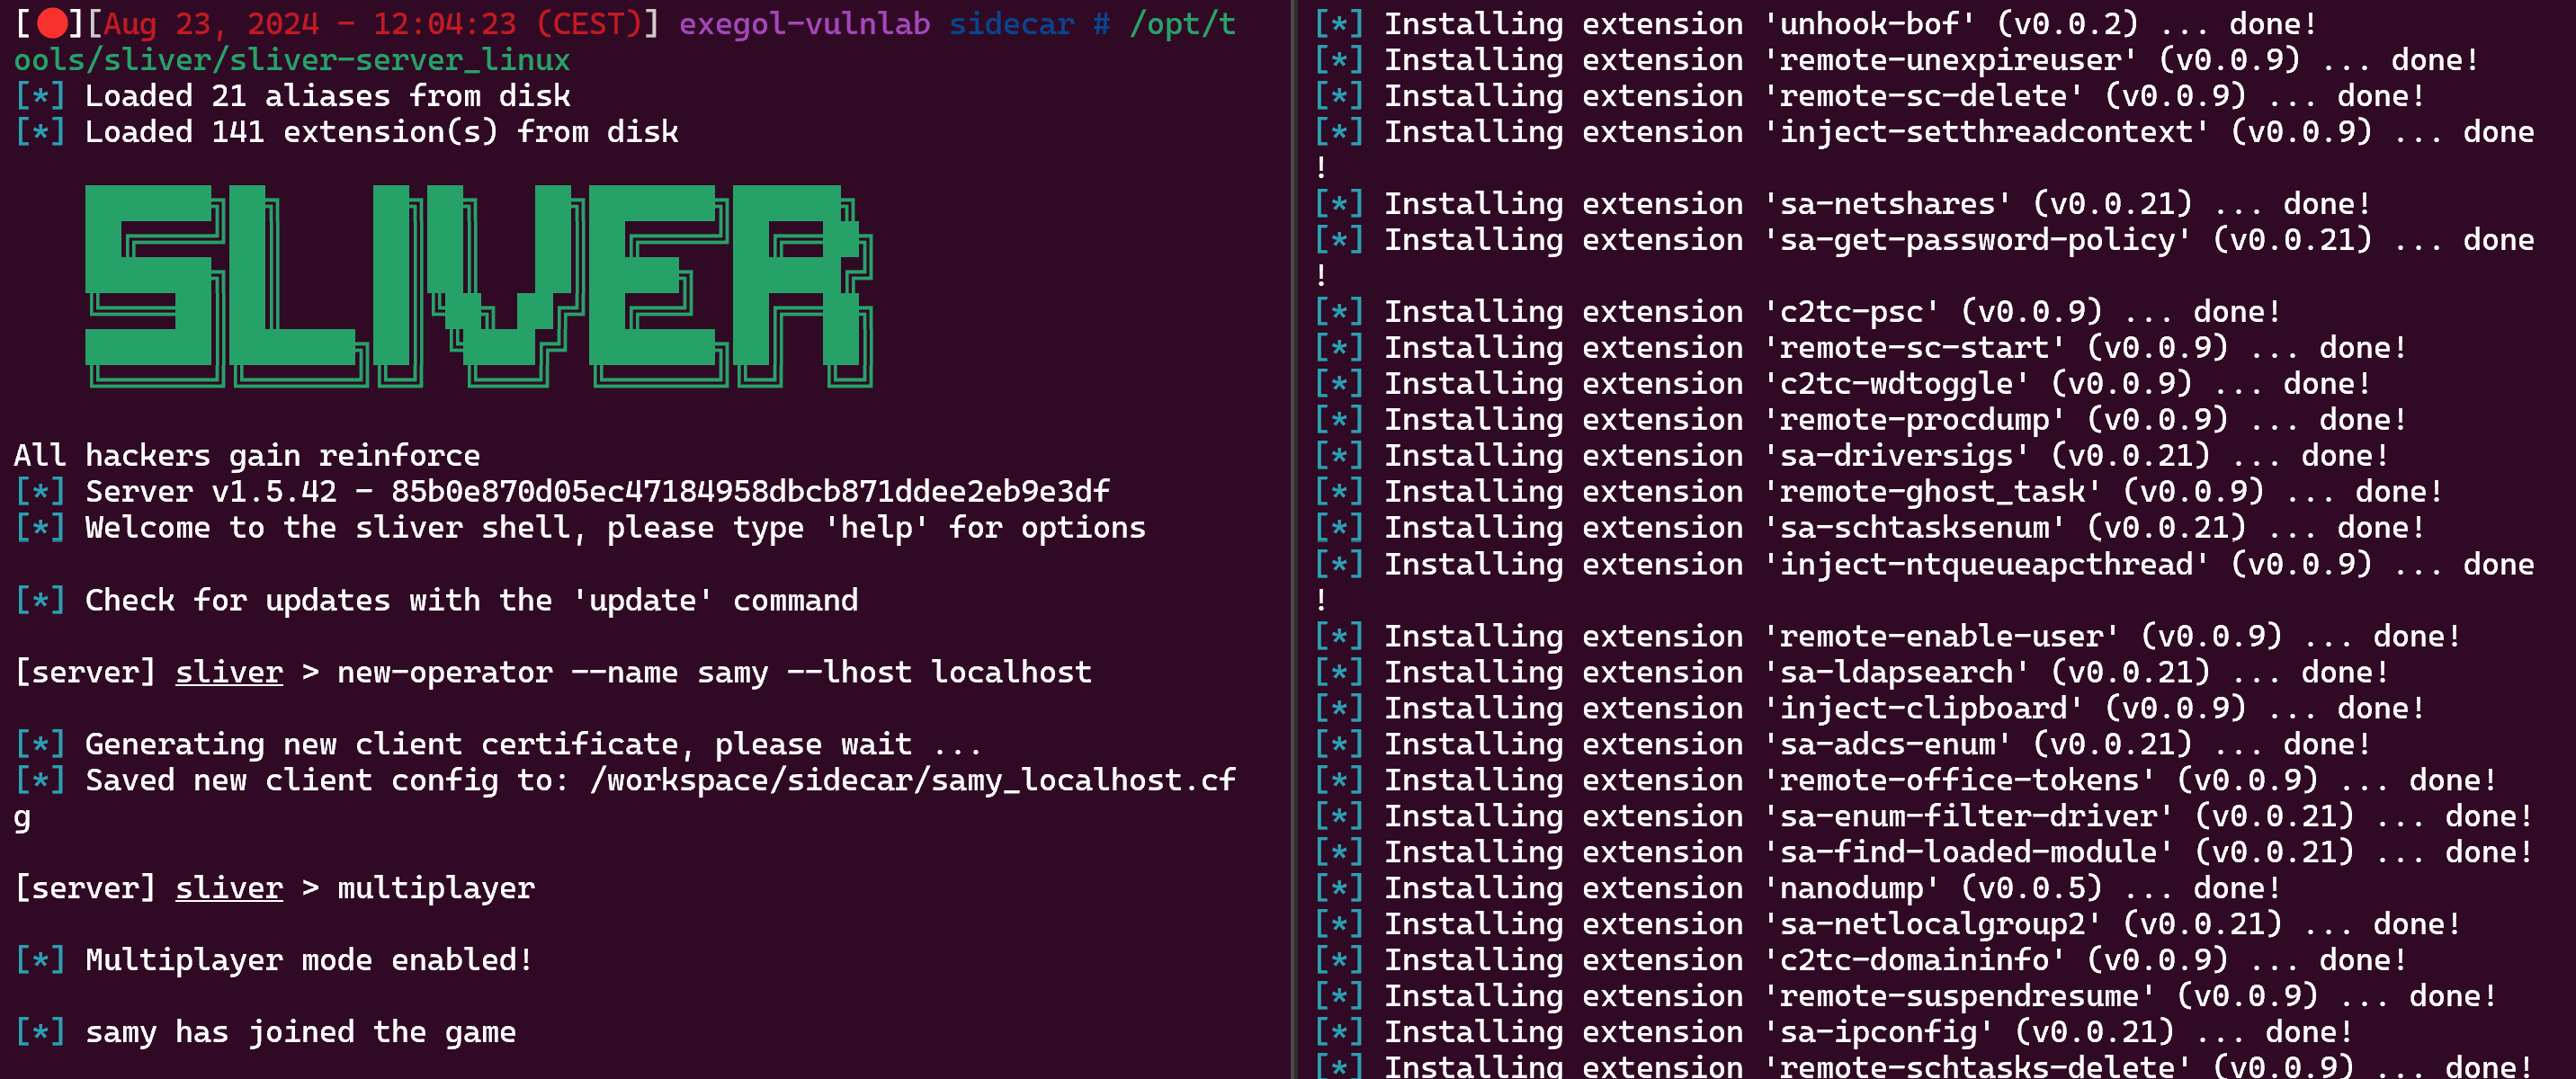Click 'samy has joined the game' message
2576x1079 pixels.
(265, 1032)
